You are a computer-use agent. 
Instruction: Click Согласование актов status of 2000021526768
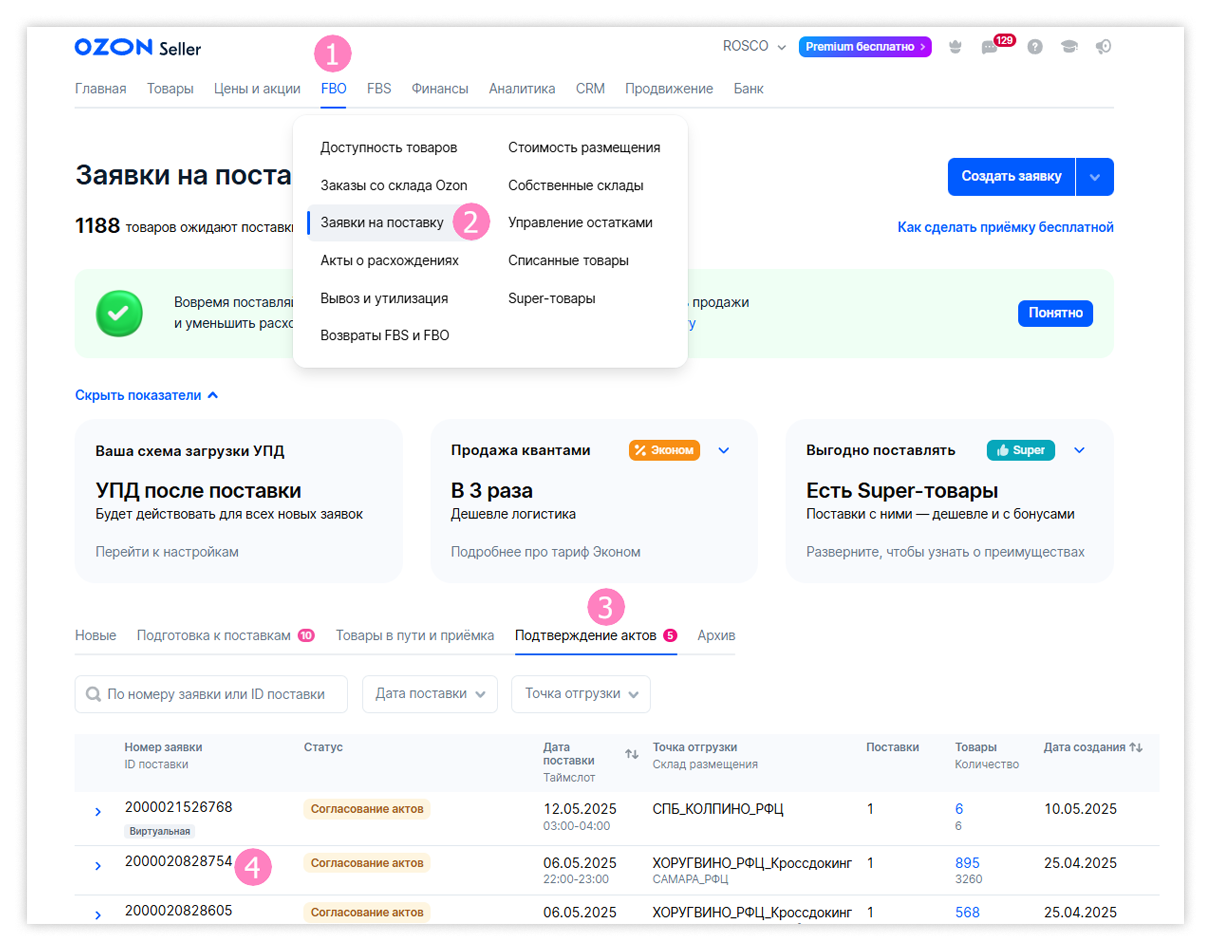coord(367,809)
